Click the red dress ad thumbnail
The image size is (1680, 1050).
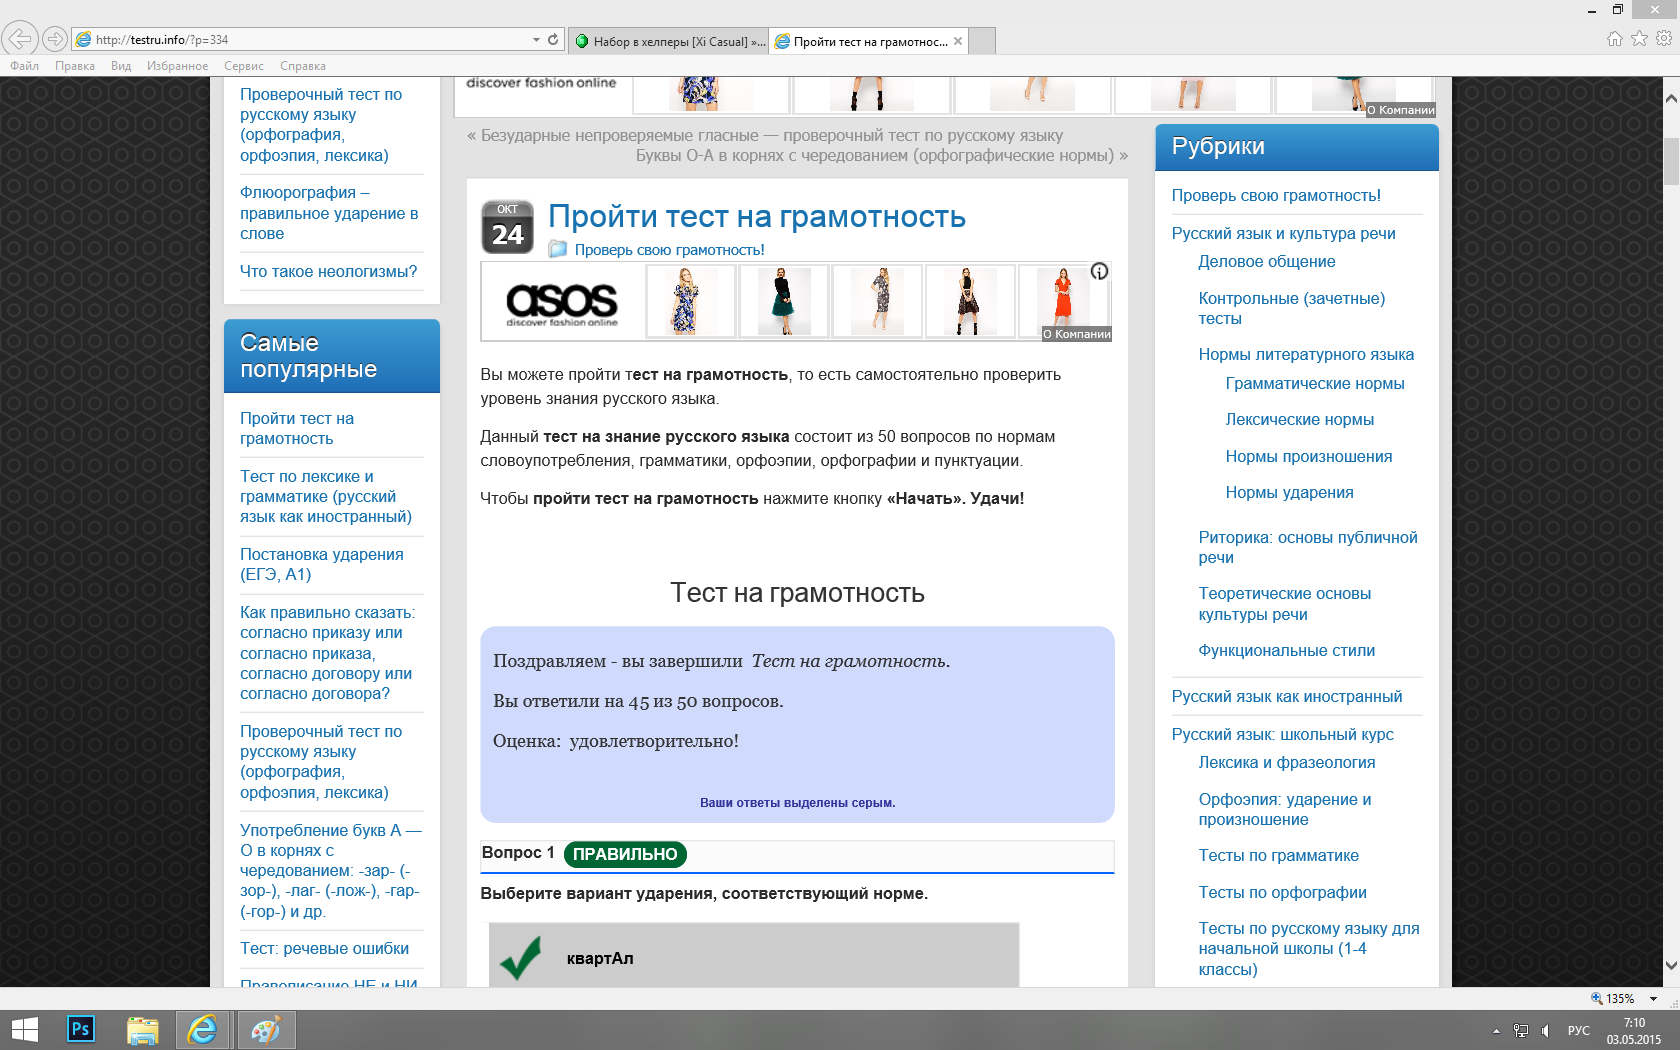(1062, 300)
